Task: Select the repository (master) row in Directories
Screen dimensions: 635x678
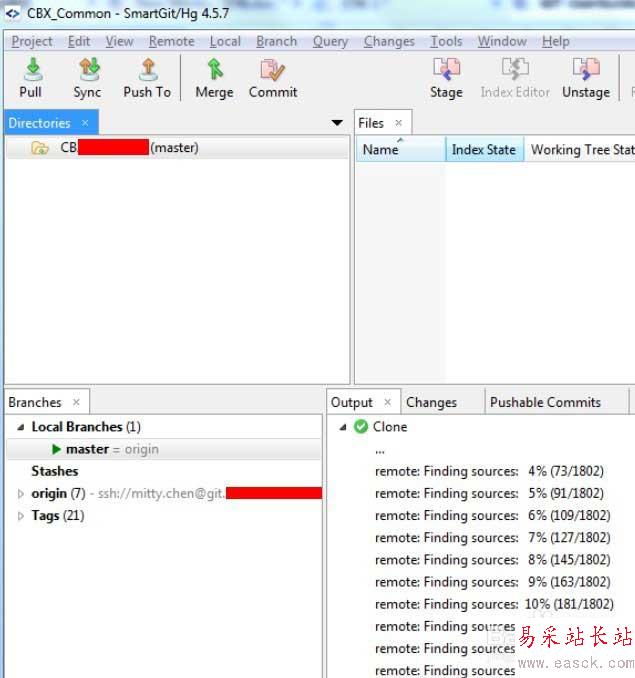Action: click(x=178, y=148)
